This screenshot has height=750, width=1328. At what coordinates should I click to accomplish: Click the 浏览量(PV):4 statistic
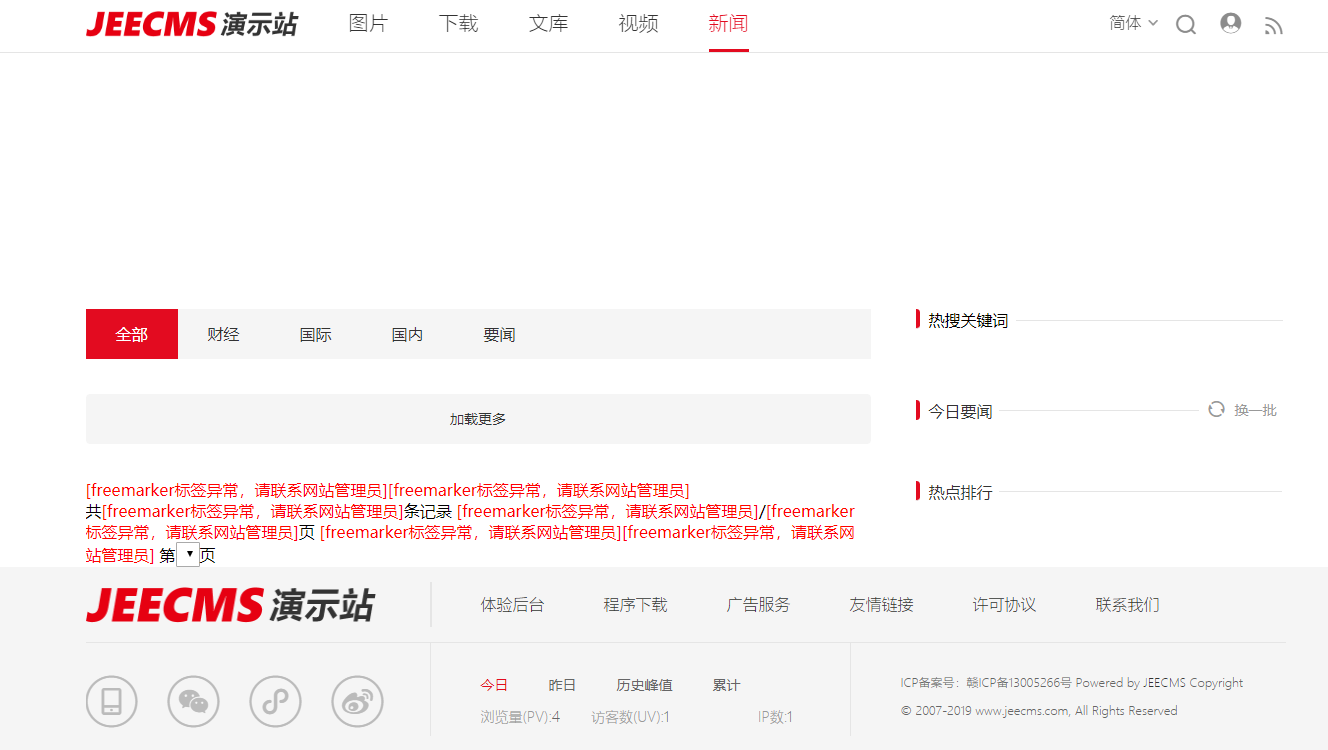[520, 717]
